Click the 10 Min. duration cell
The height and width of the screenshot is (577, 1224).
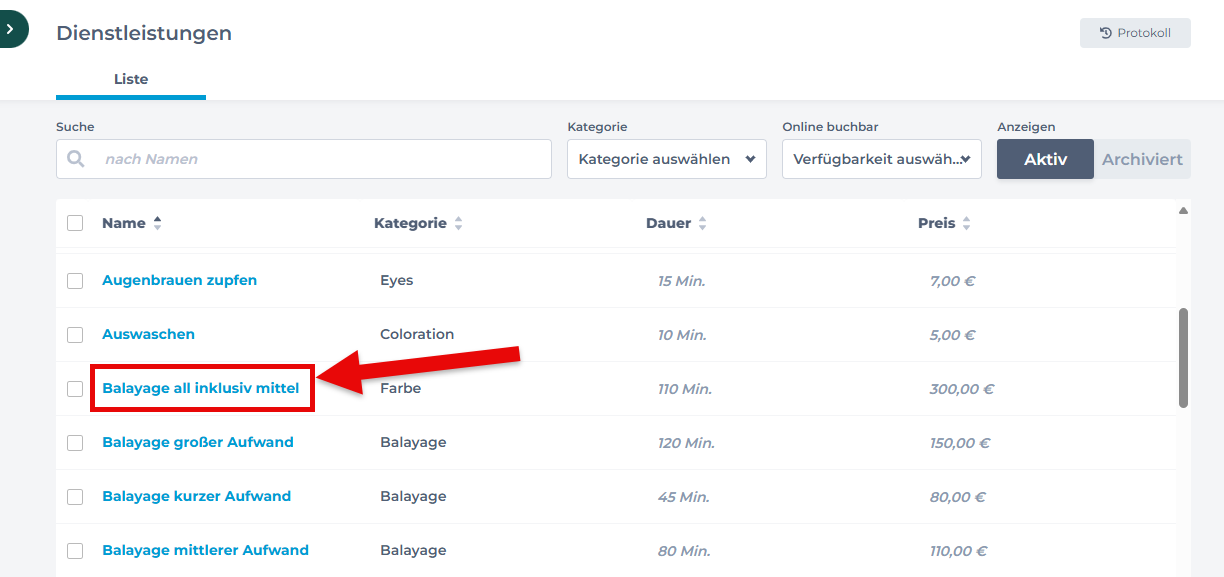(682, 335)
